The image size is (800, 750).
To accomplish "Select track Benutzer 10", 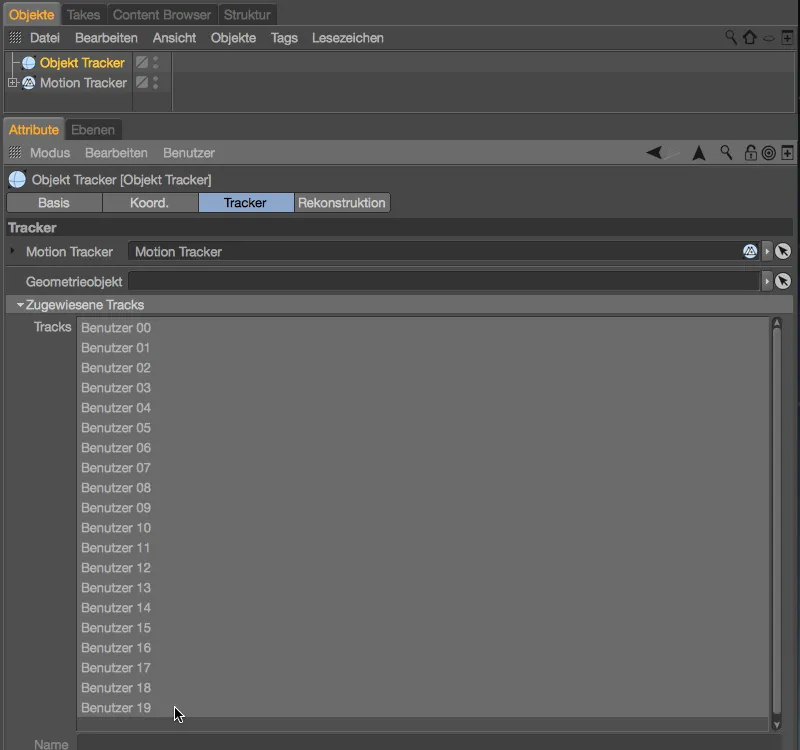I will [422, 528].
